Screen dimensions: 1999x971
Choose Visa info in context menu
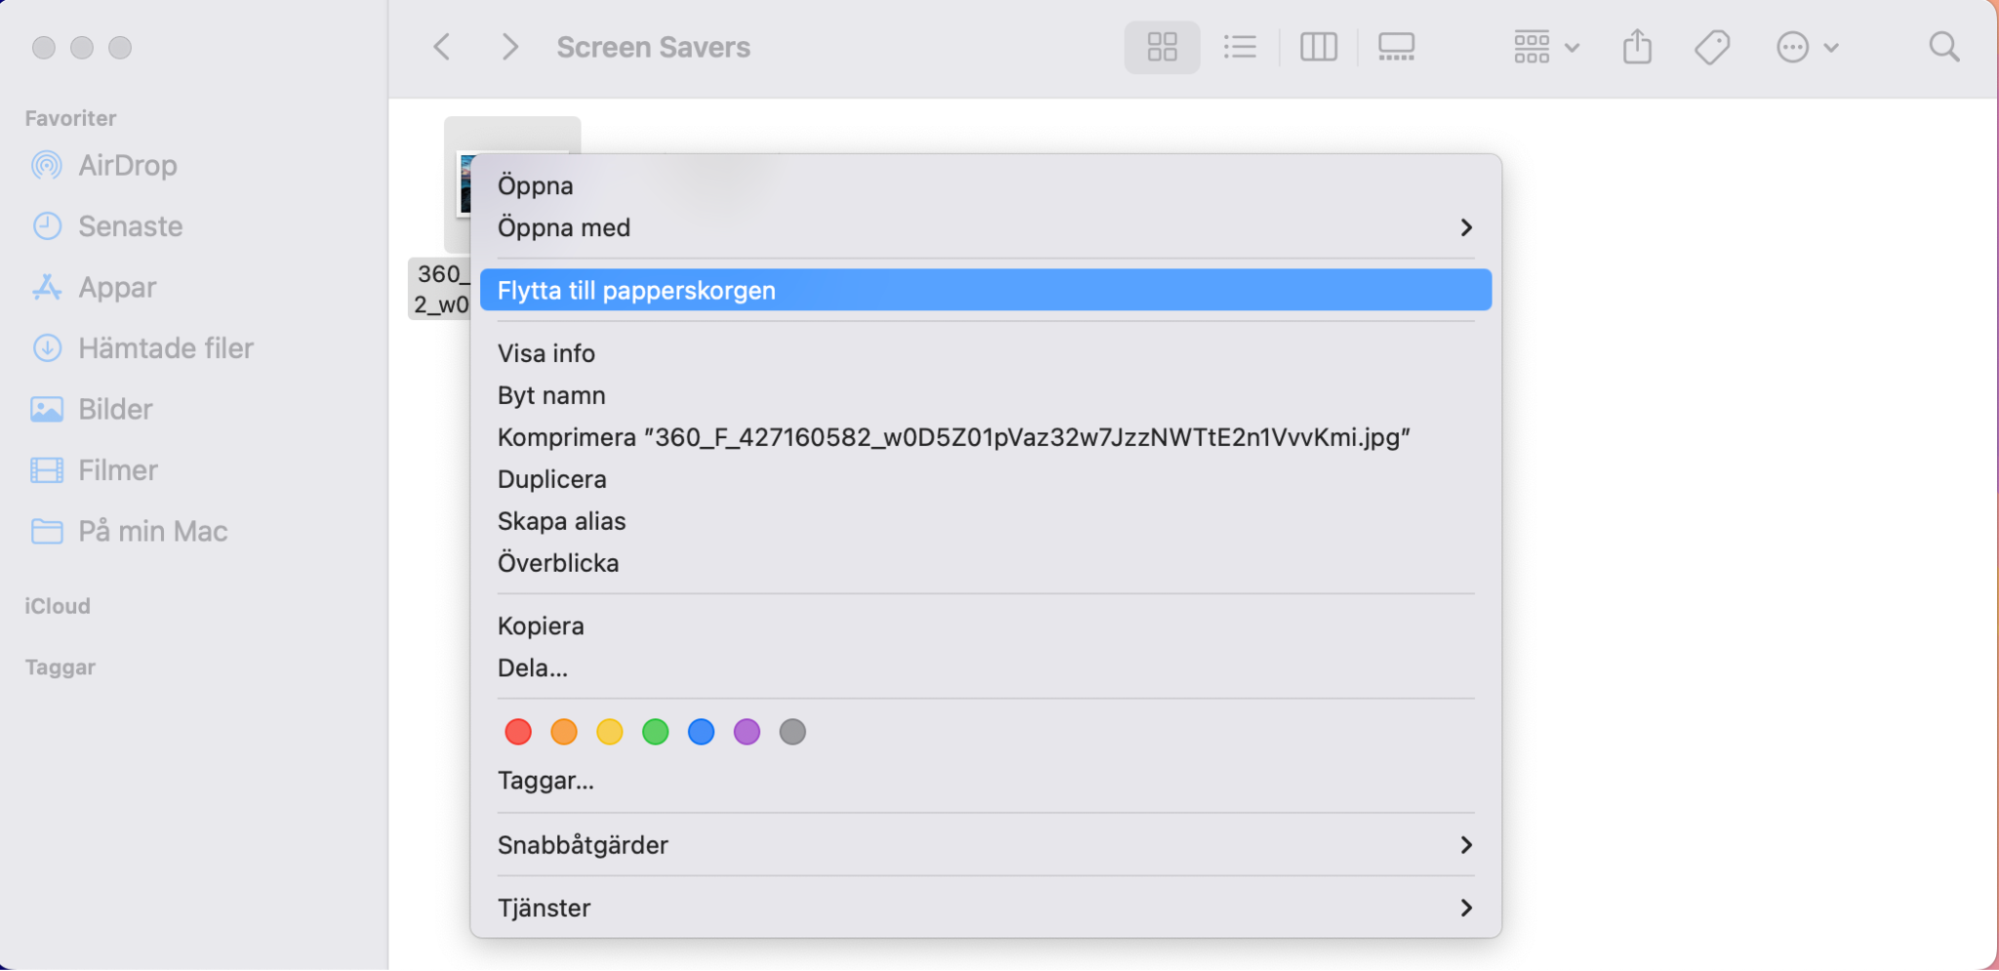pos(985,353)
